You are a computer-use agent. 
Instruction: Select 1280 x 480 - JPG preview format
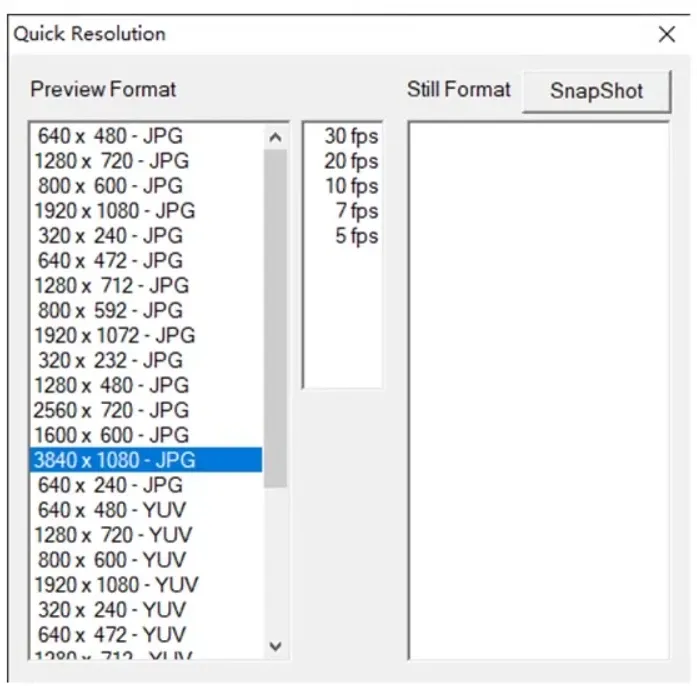coord(146,385)
